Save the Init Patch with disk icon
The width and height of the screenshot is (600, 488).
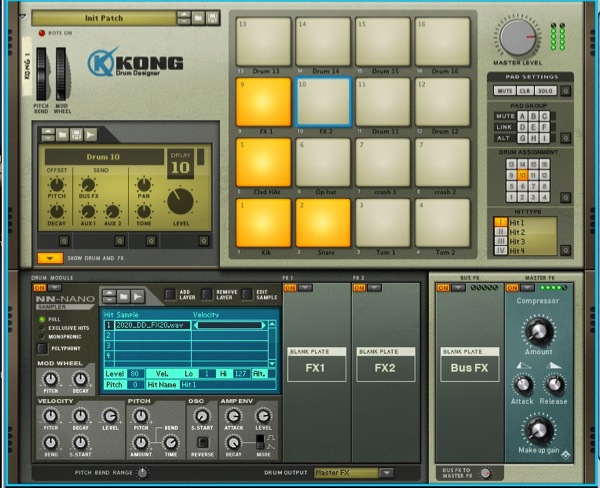click(x=212, y=18)
